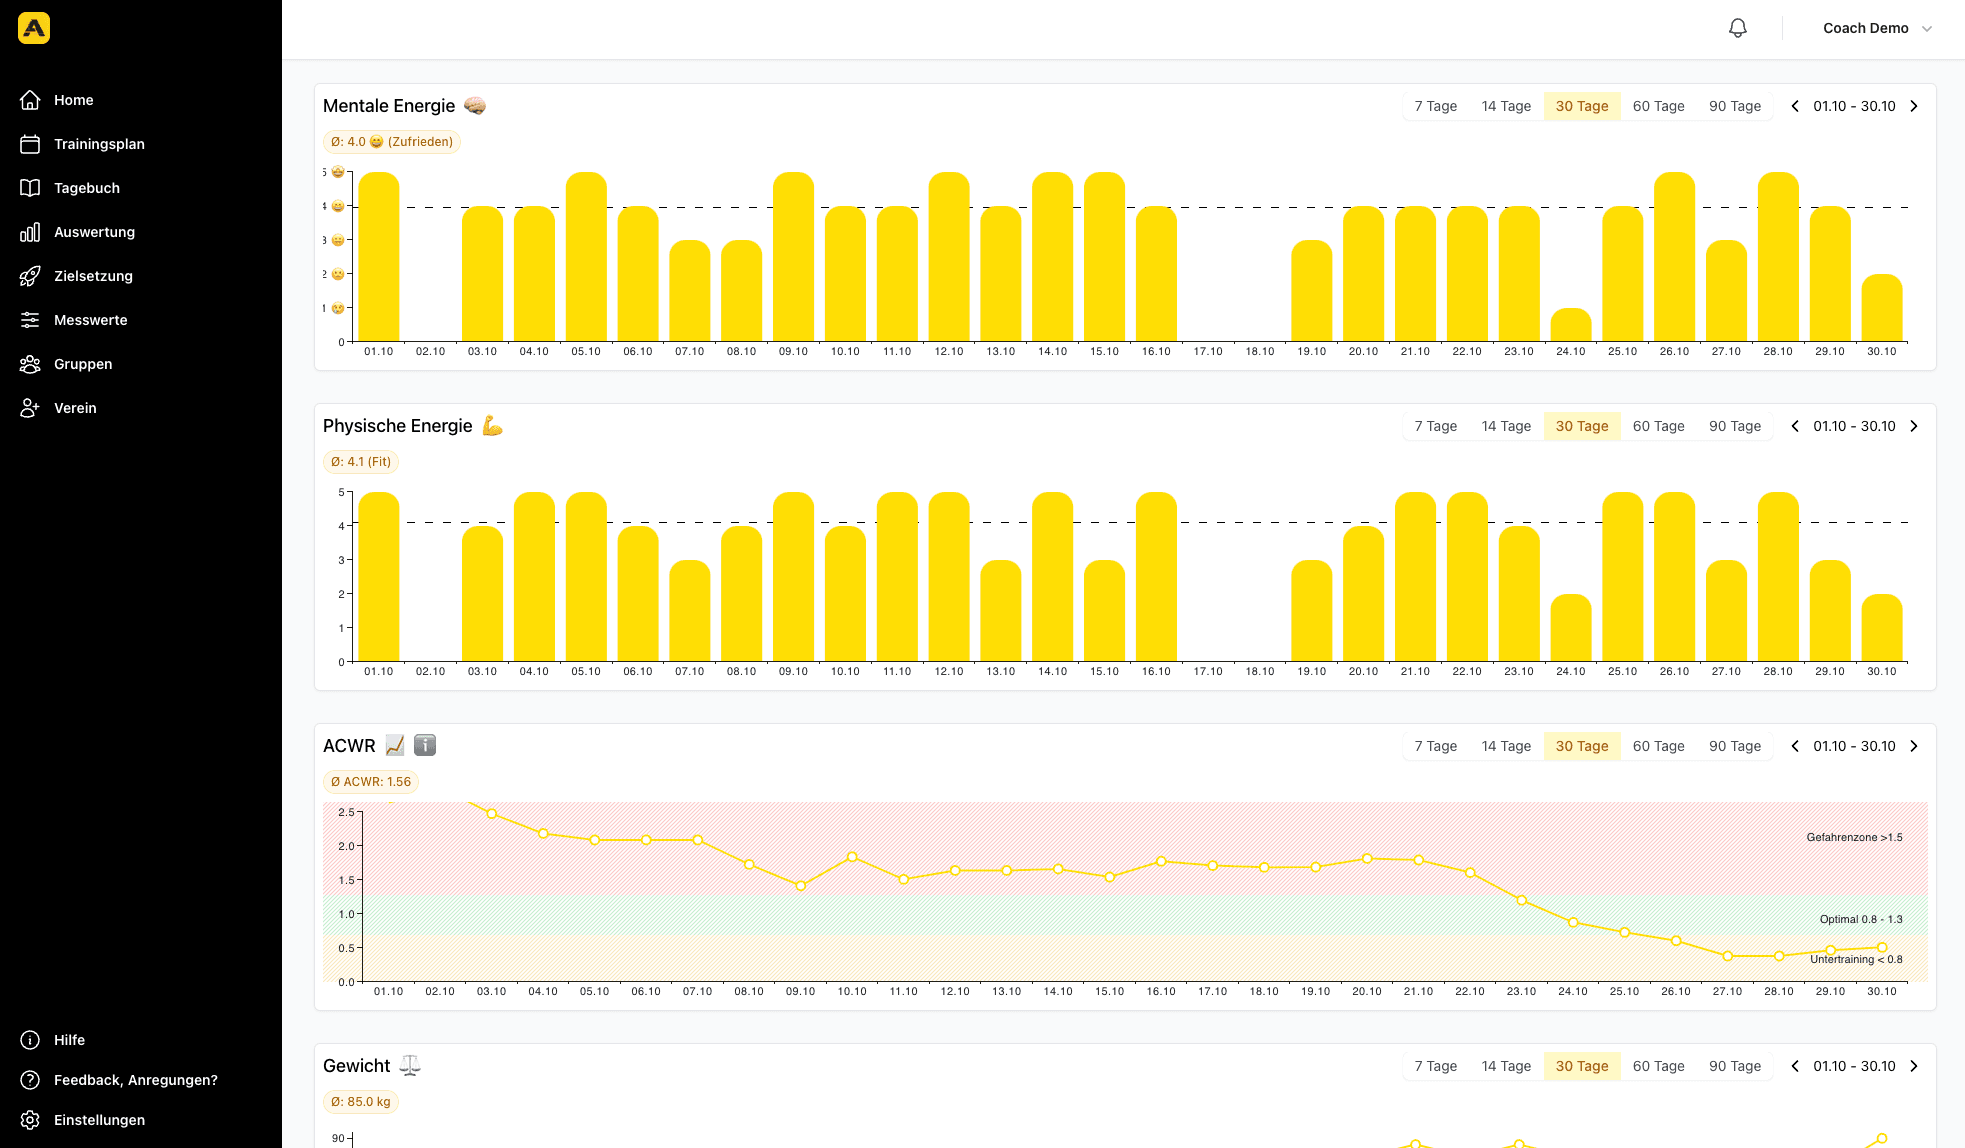The height and width of the screenshot is (1148, 1965).
Task: Open Gruppen from sidebar menu
Action: (x=82, y=364)
